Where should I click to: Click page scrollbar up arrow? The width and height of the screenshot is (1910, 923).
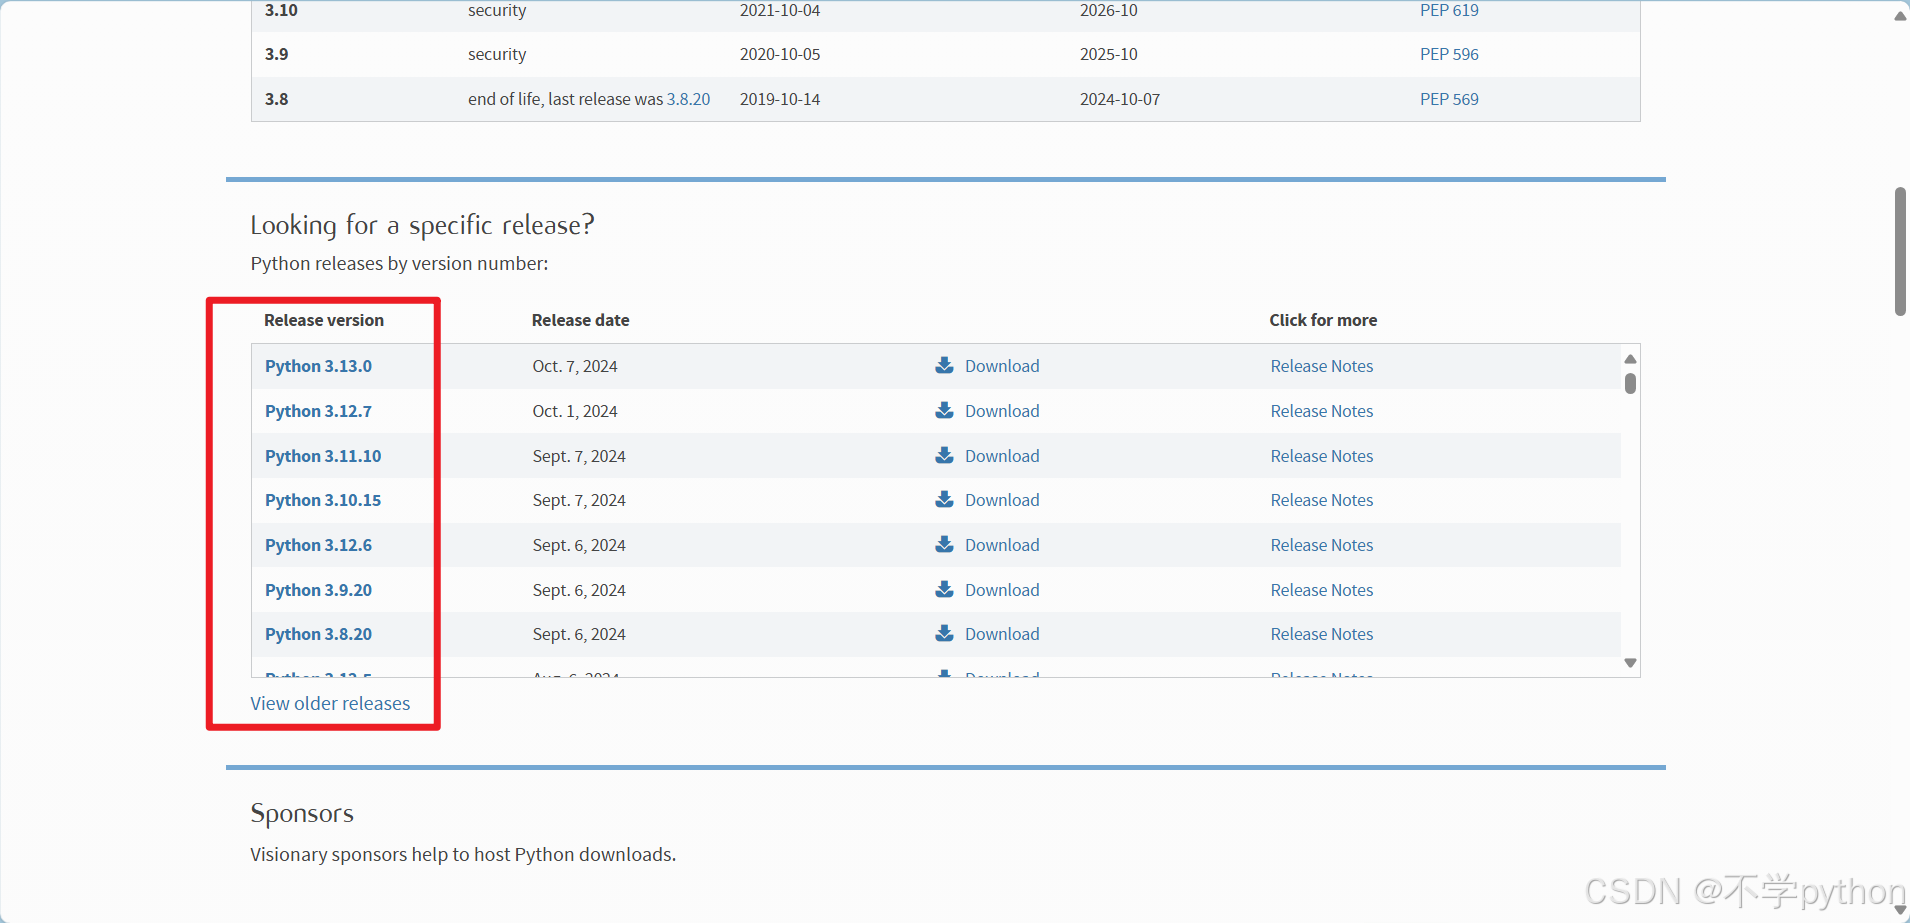point(1900,15)
